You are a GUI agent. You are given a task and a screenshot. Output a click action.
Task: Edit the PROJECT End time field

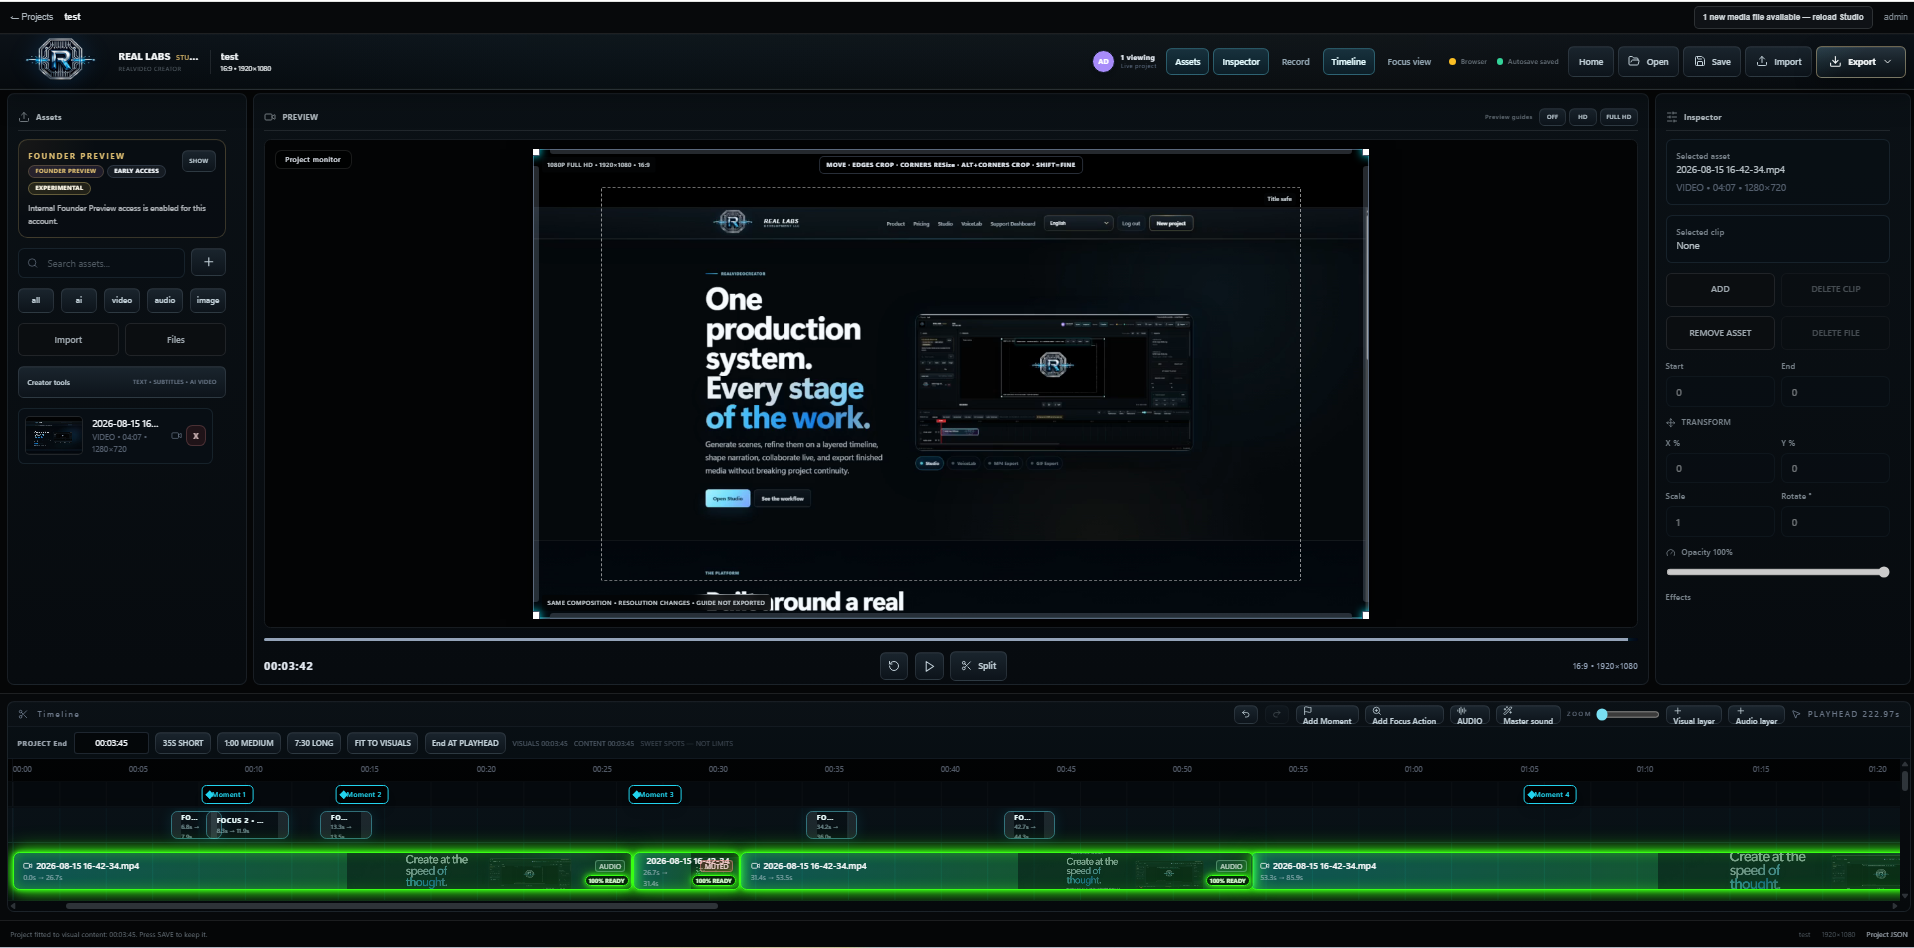coord(111,743)
